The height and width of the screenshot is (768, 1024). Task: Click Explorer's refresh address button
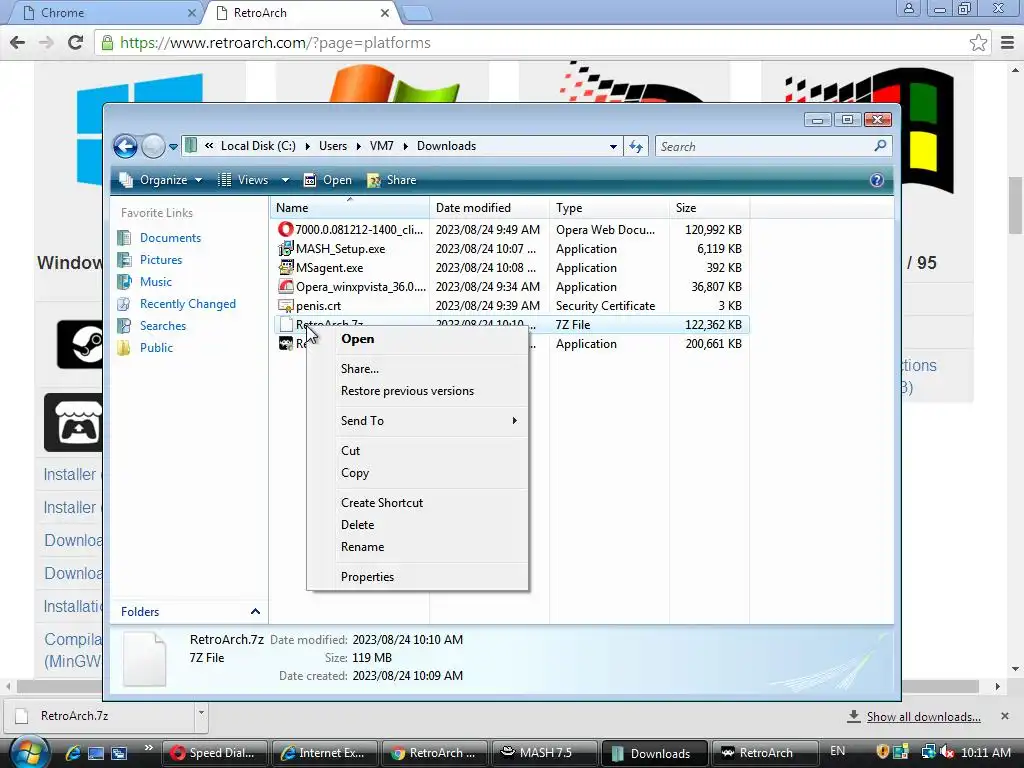point(636,146)
